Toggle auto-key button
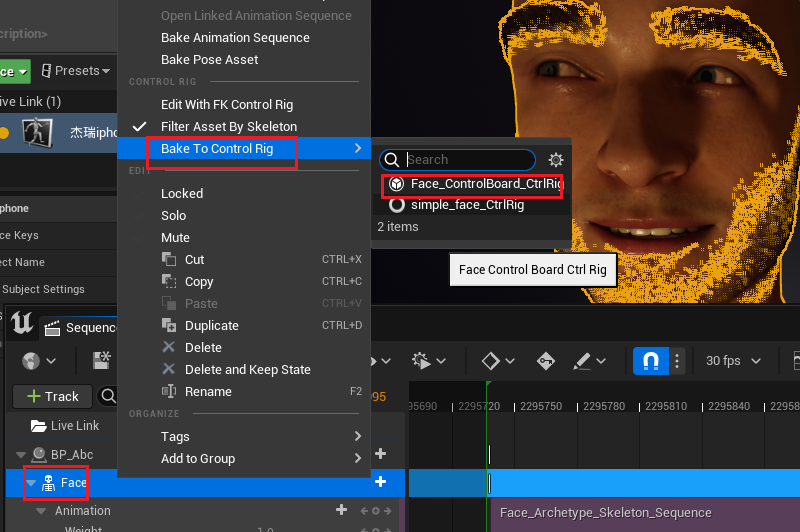Screen dimensions: 800x532 pos(545,361)
